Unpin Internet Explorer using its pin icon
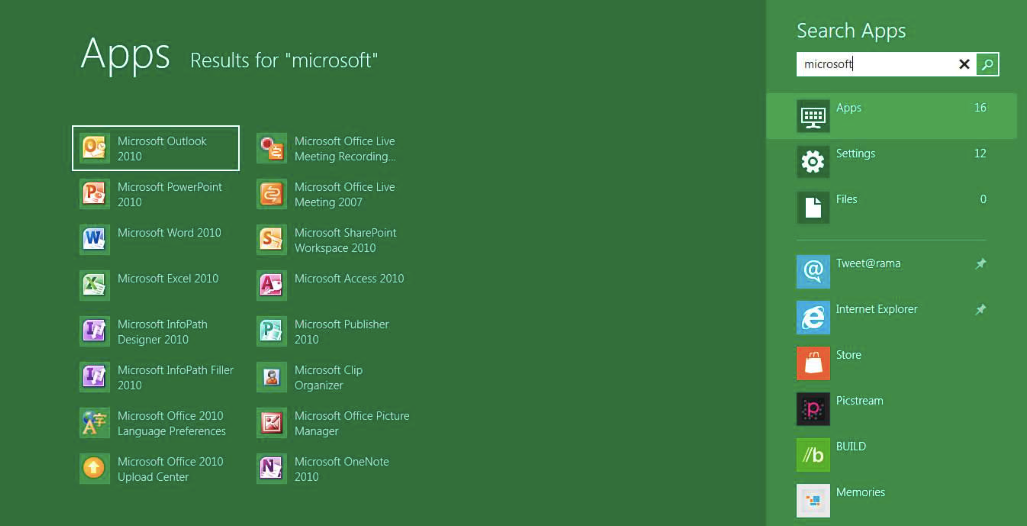 tap(980, 309)
